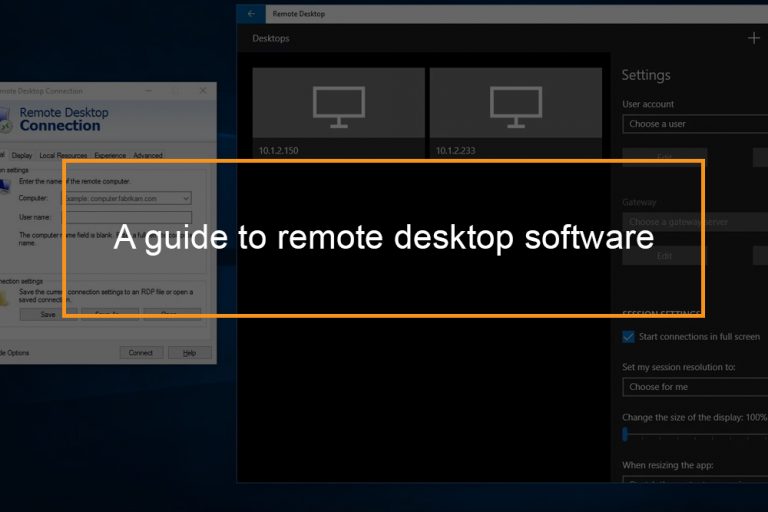768x512 pixels.
Task: Click the monitor icon of 10.1.2.233
Action: click(x=515, y=103)
